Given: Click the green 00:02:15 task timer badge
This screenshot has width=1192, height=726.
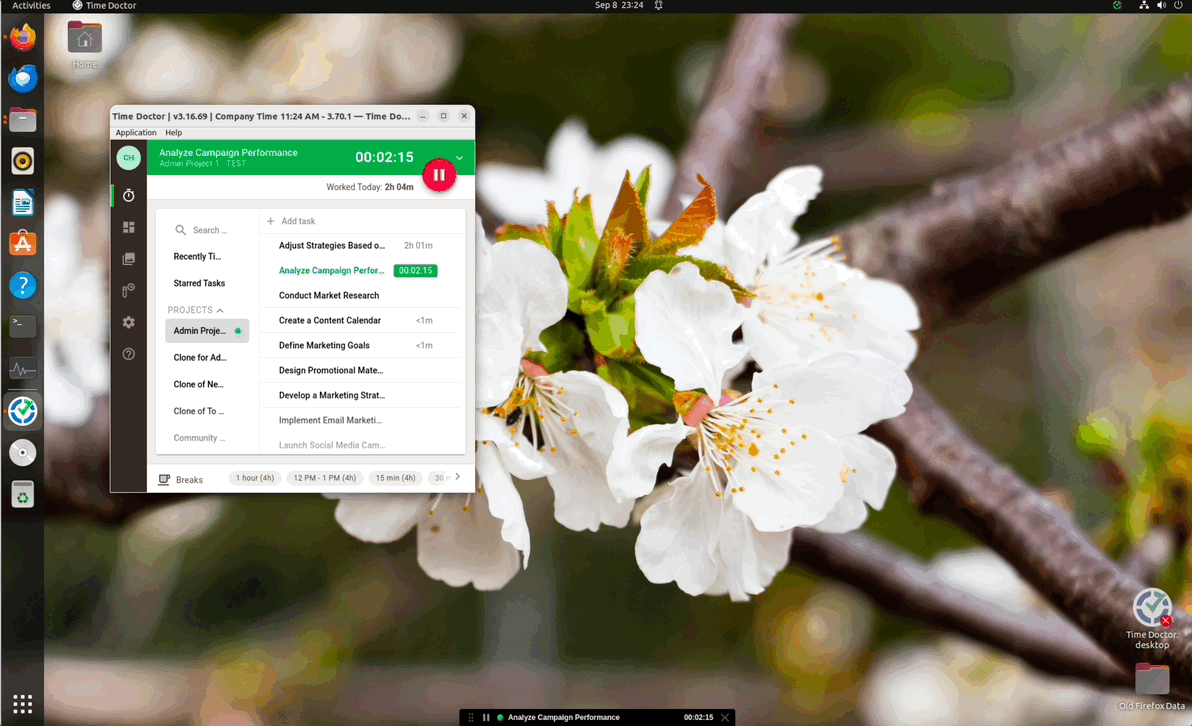Looking at the screenshot, I should [x=415, y=271].
